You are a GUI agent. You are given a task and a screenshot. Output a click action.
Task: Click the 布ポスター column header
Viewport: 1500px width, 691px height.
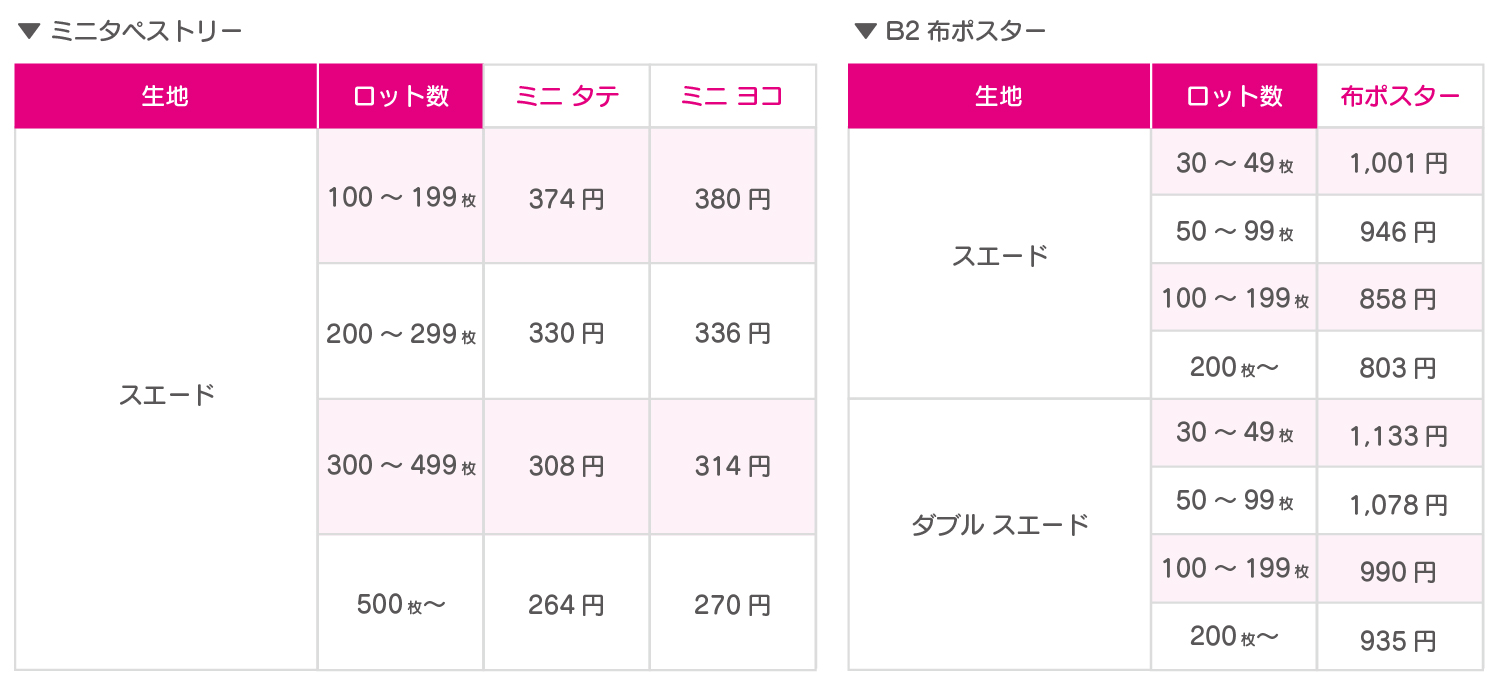click(x=1399, y=96)
